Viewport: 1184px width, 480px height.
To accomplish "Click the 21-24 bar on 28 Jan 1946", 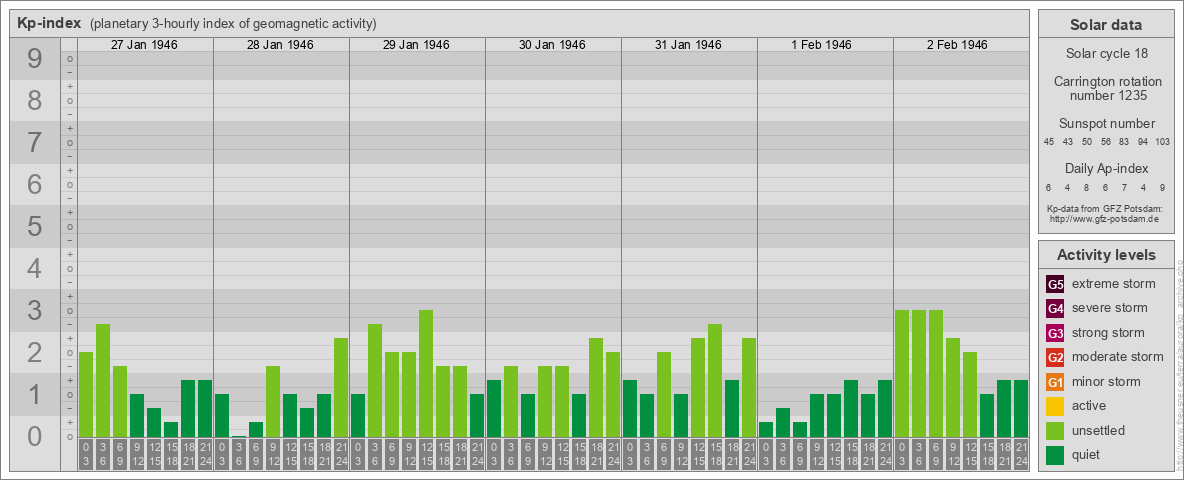I will click(341, 387).
